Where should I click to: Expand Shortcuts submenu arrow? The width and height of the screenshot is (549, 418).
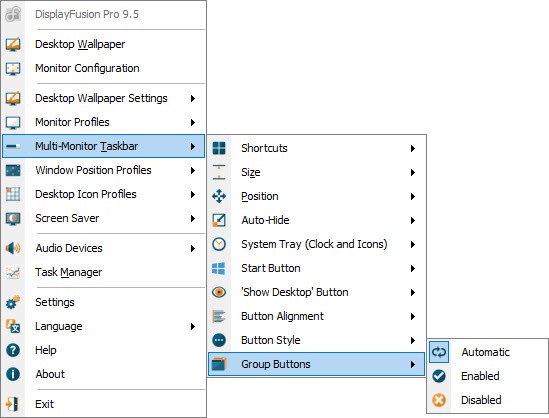pos(413,148)
